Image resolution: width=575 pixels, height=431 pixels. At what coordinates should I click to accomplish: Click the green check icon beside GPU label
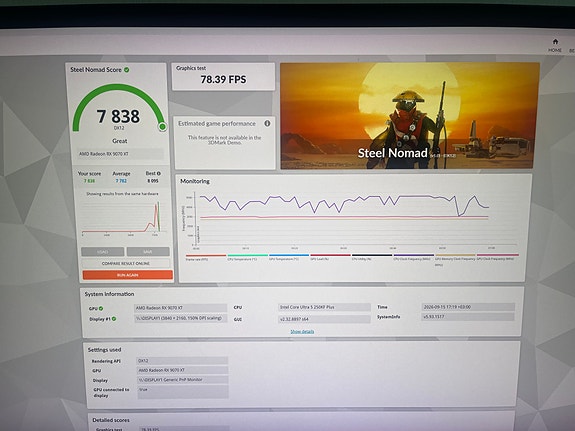tap(101, 308)
